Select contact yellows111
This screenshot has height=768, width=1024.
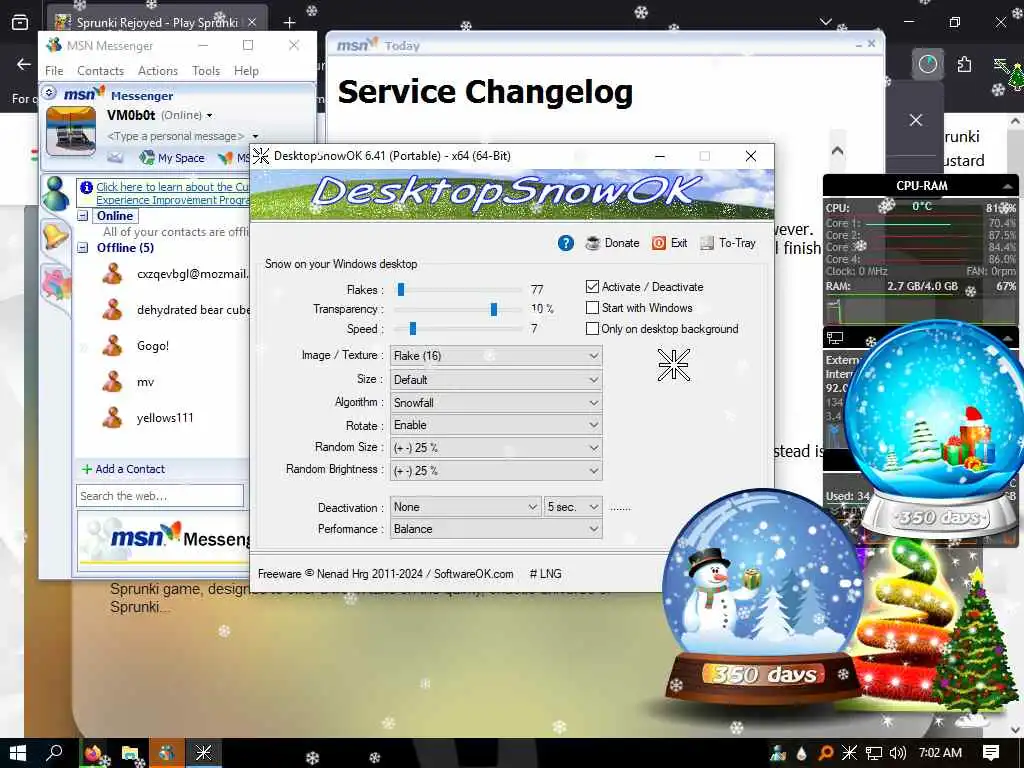click(148, 418)
